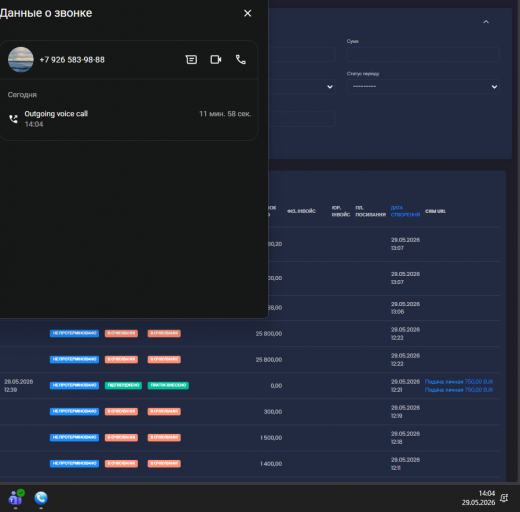The width and height of the screenshot is (520, 512).
Task: Click НЕ ПРОТЕРМІНОВАНО badge in 1 400,00 row
Action: point(74,463)
